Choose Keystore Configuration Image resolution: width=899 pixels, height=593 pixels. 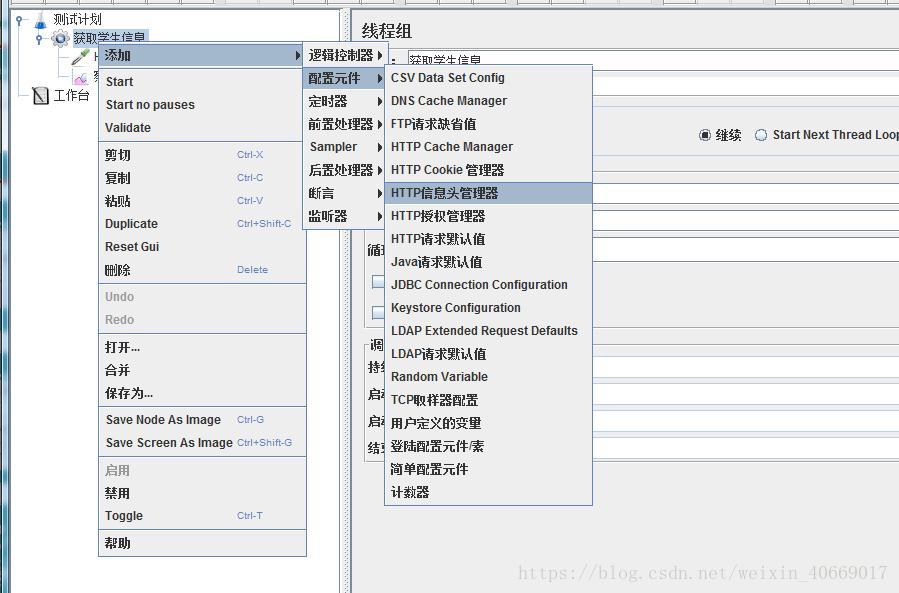tap(488, 307)
